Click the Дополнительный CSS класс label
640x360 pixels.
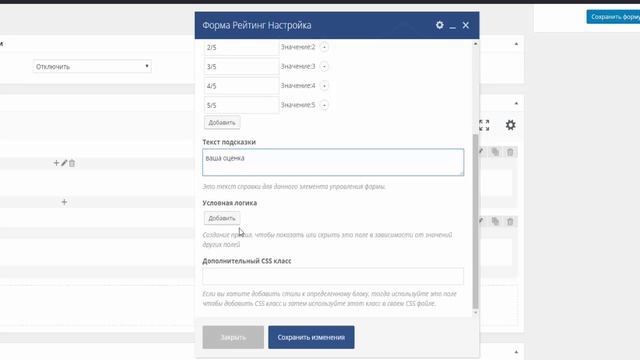[247, 261]
